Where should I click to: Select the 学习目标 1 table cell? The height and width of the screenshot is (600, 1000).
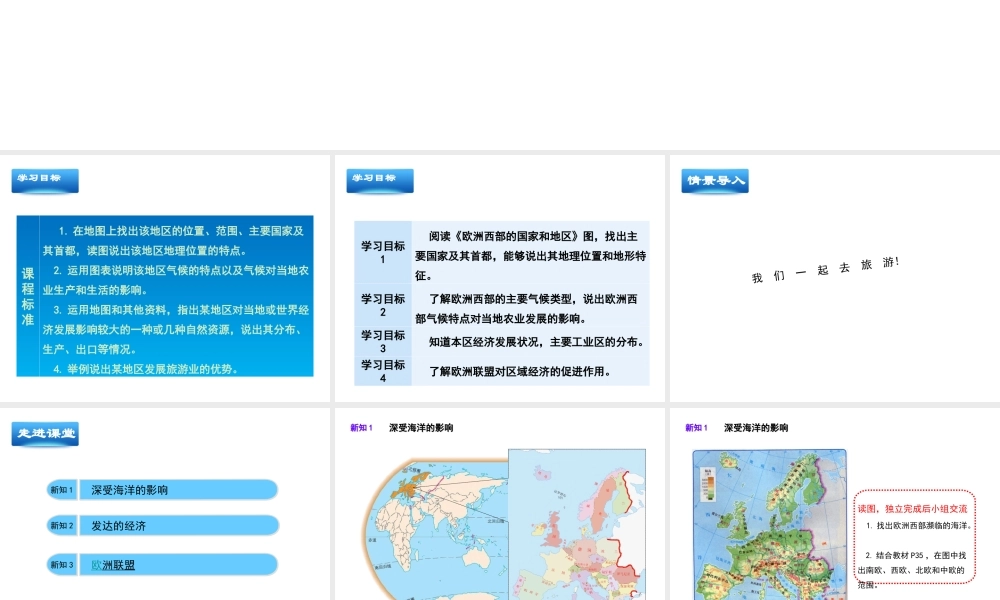382,252
